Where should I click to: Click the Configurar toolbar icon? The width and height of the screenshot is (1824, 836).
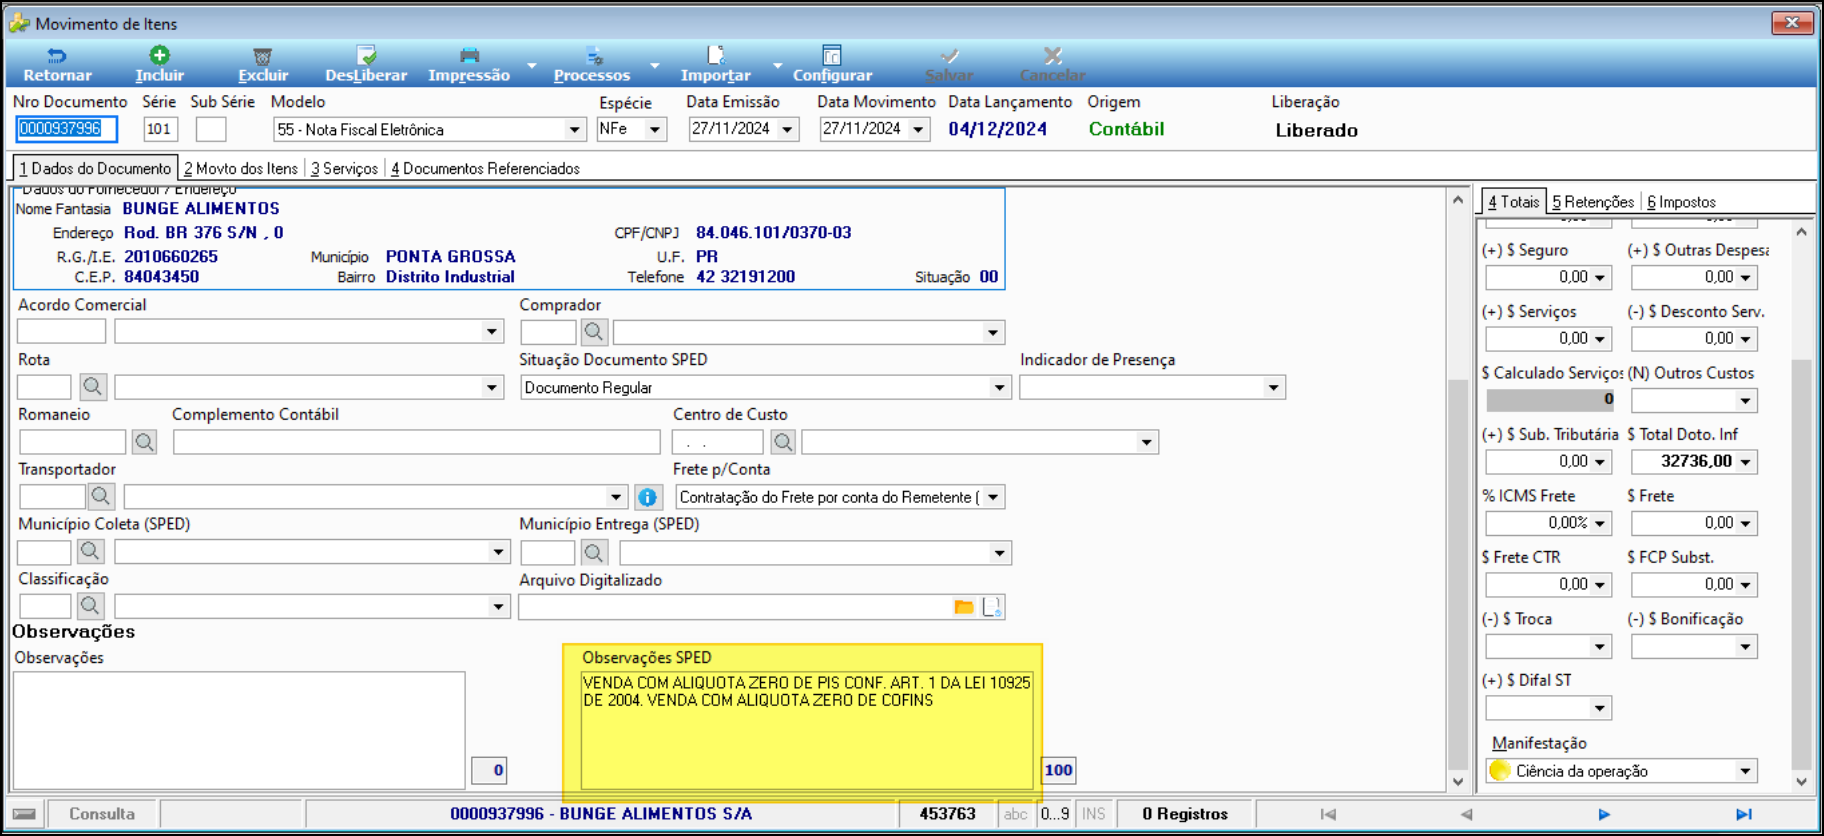(x=832, y=56)
